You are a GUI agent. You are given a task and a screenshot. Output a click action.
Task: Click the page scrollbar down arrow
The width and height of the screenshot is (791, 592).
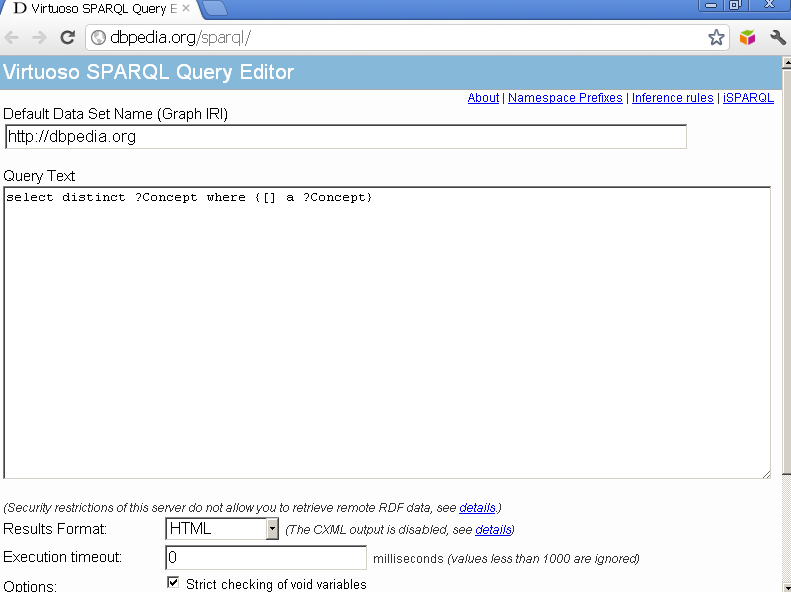click(783, 584)
